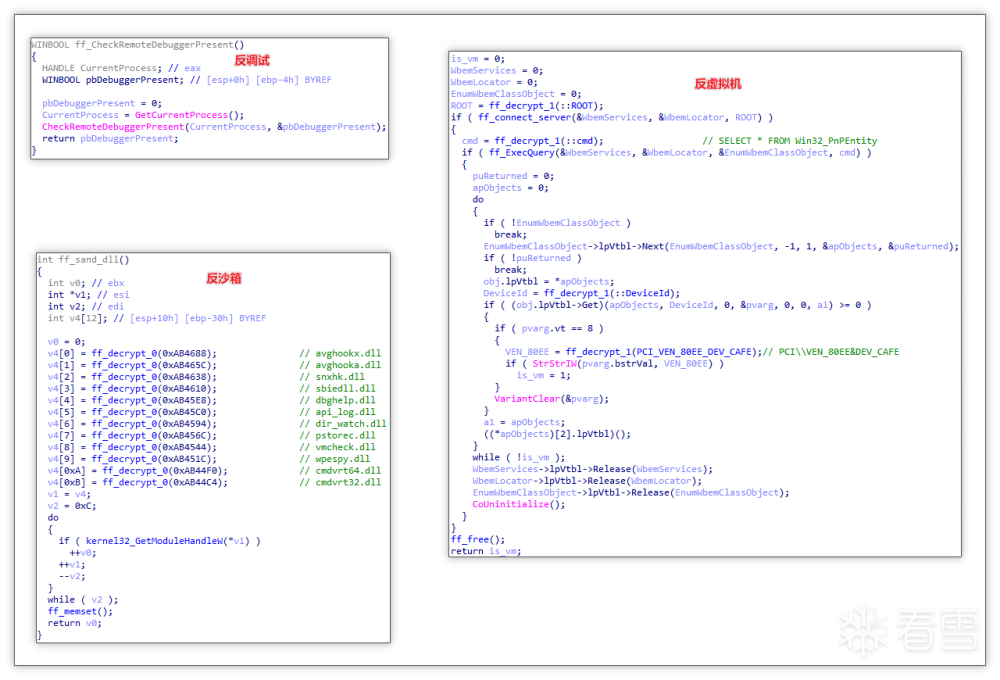The height and width of the screenshot is (680, 1000).
Task: Click 'return pbDebuggerPresent;' statement
Action: [110, 138]
